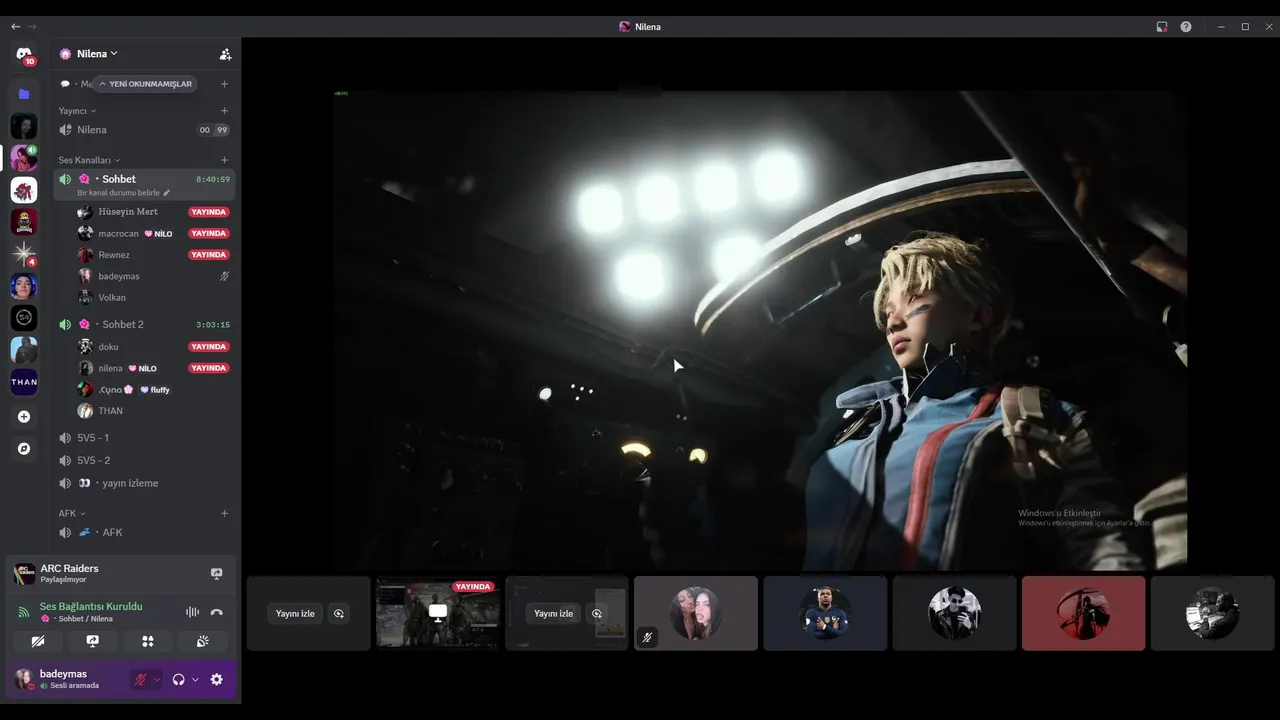Join the yayın izleme voice channel
This screenshot has height=720, width=1280.
click(x=144, y=483)
